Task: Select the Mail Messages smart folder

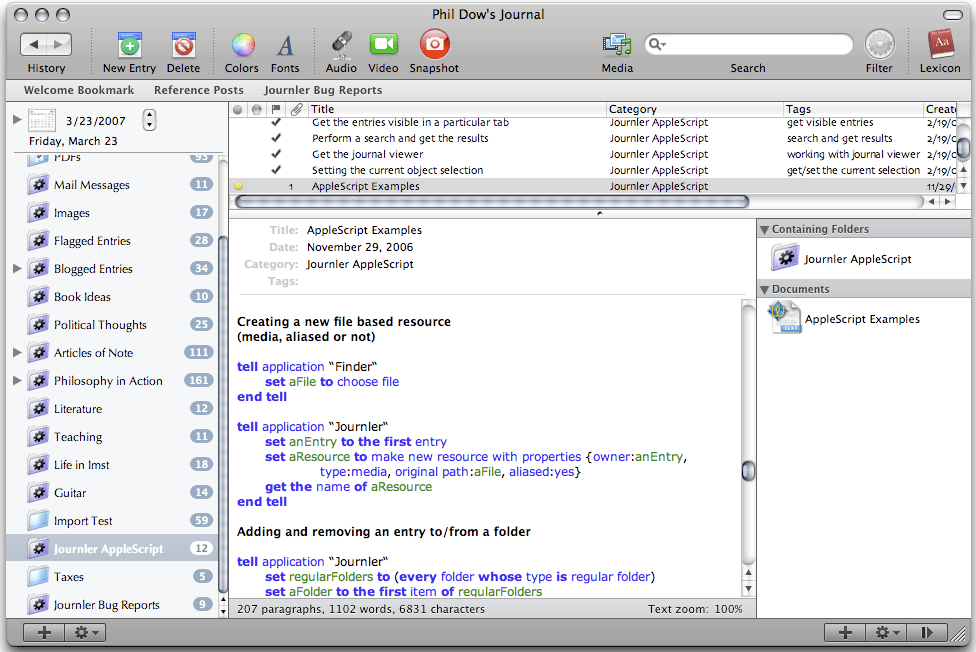Action: pyautogui.click(x=112, y=184)
